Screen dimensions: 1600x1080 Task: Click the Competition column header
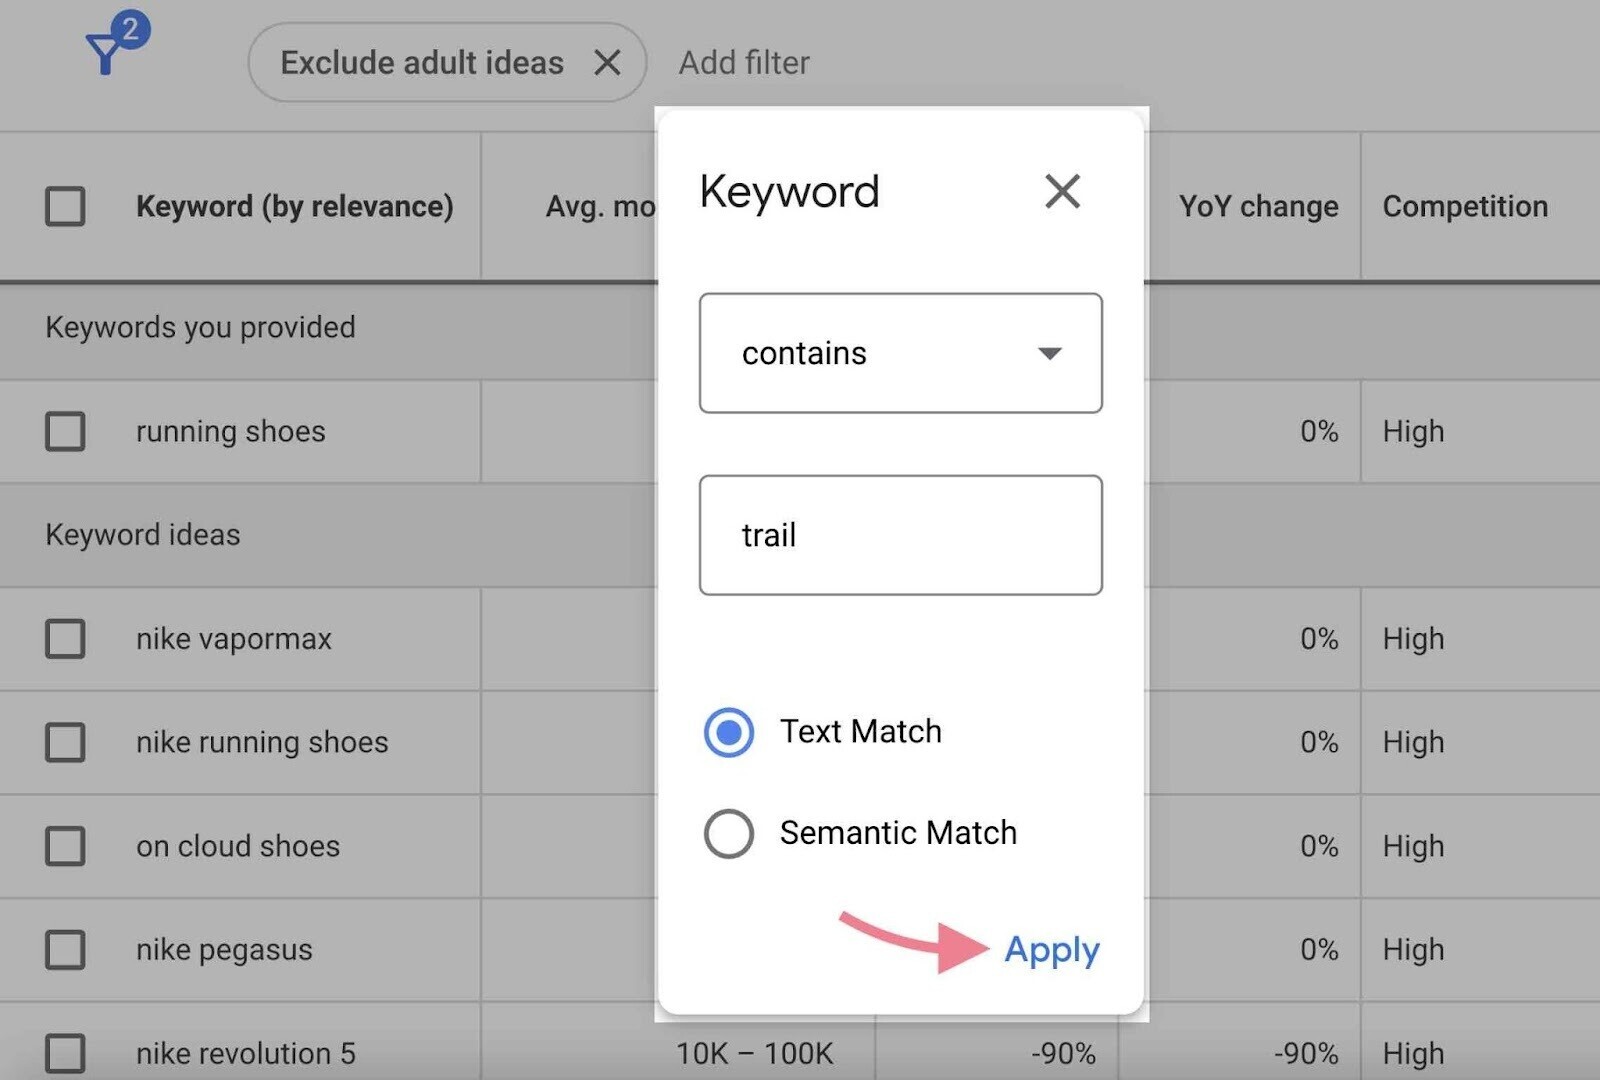pyautogui.click(x=1465, y=207)
